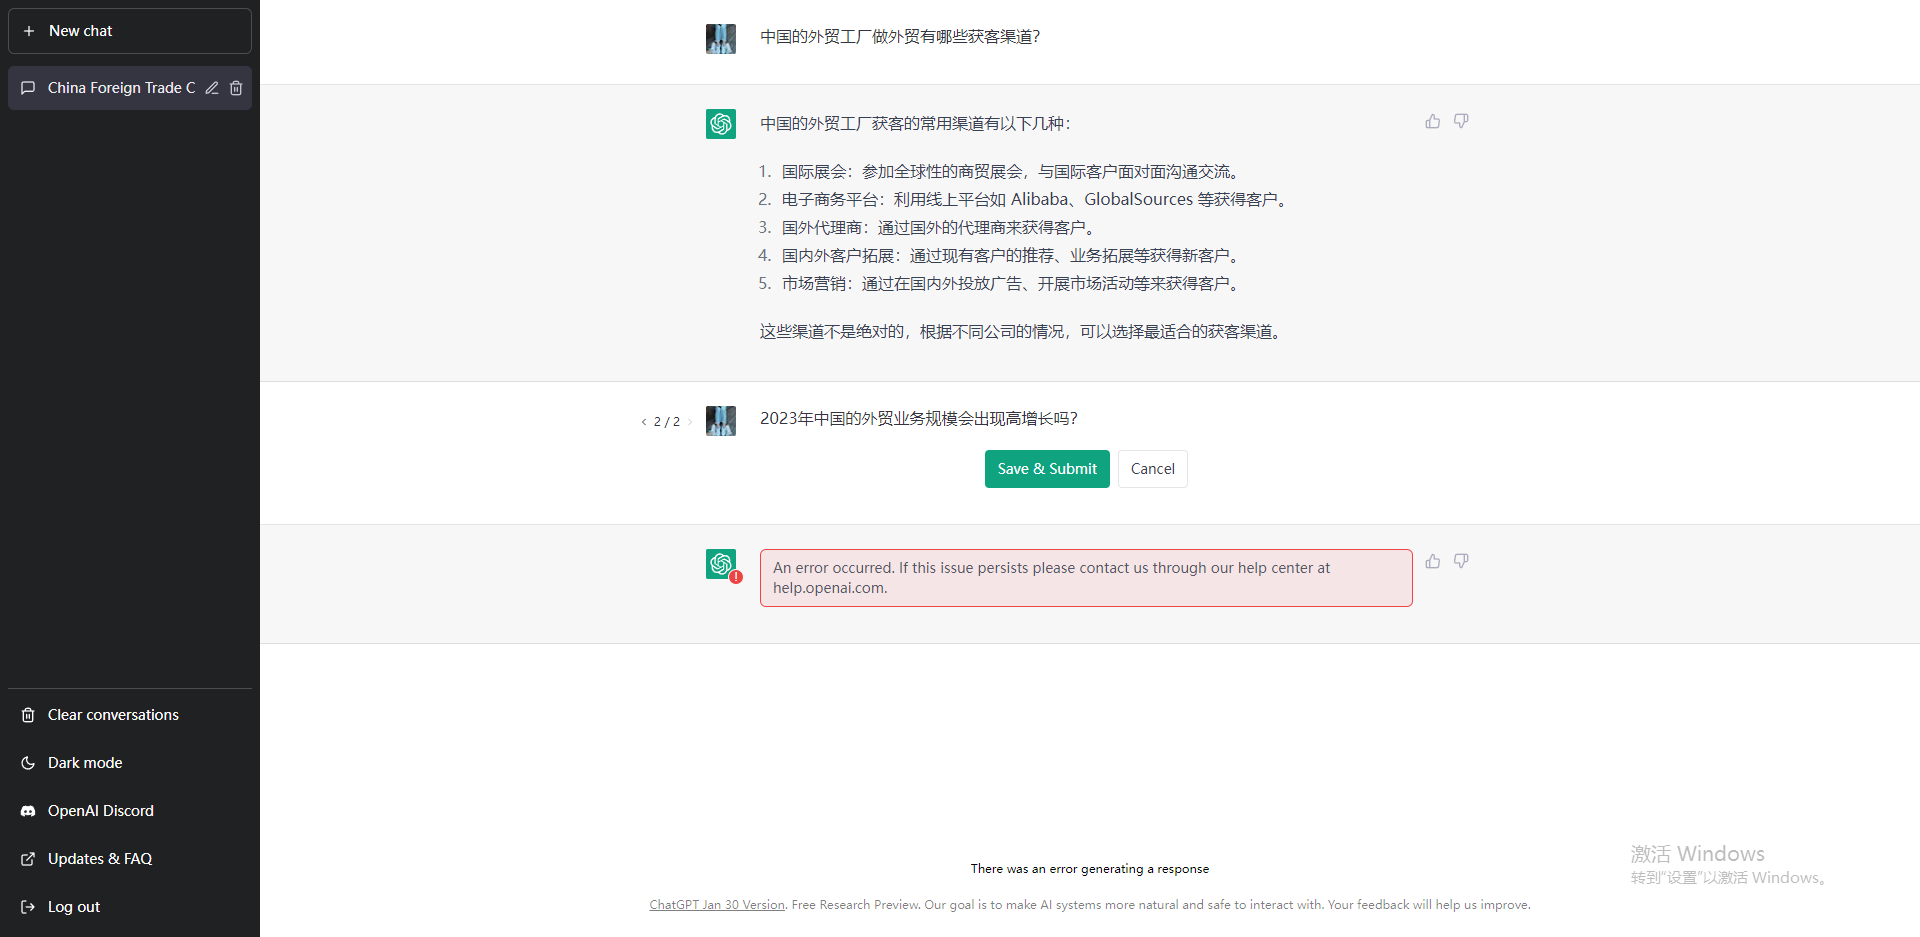Click list item 4 about 国内外客户拓展

[x=1010, y=256]
